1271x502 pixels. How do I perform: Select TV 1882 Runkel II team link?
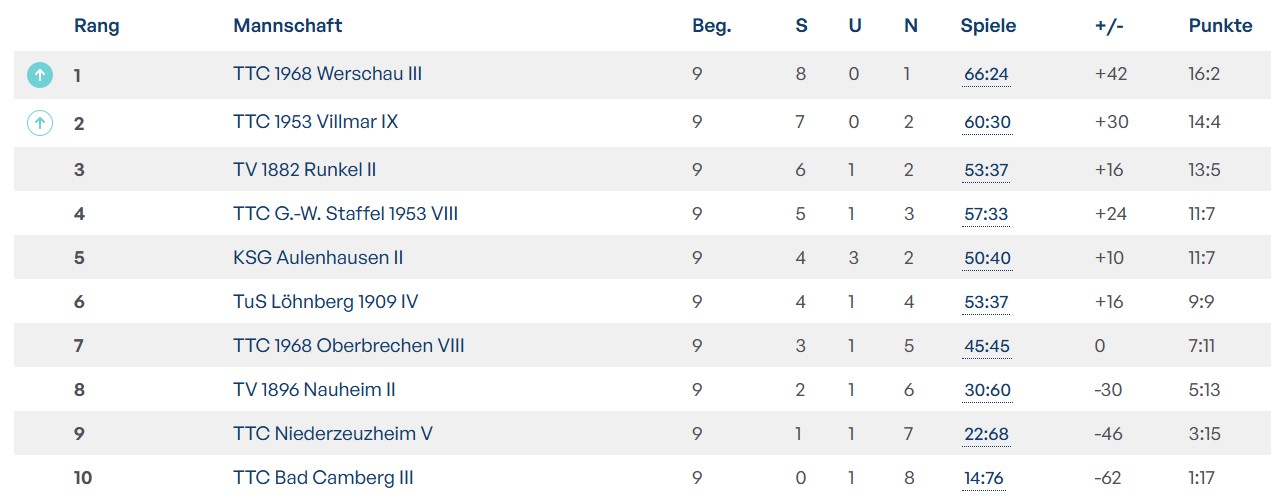tap(304, 170)
